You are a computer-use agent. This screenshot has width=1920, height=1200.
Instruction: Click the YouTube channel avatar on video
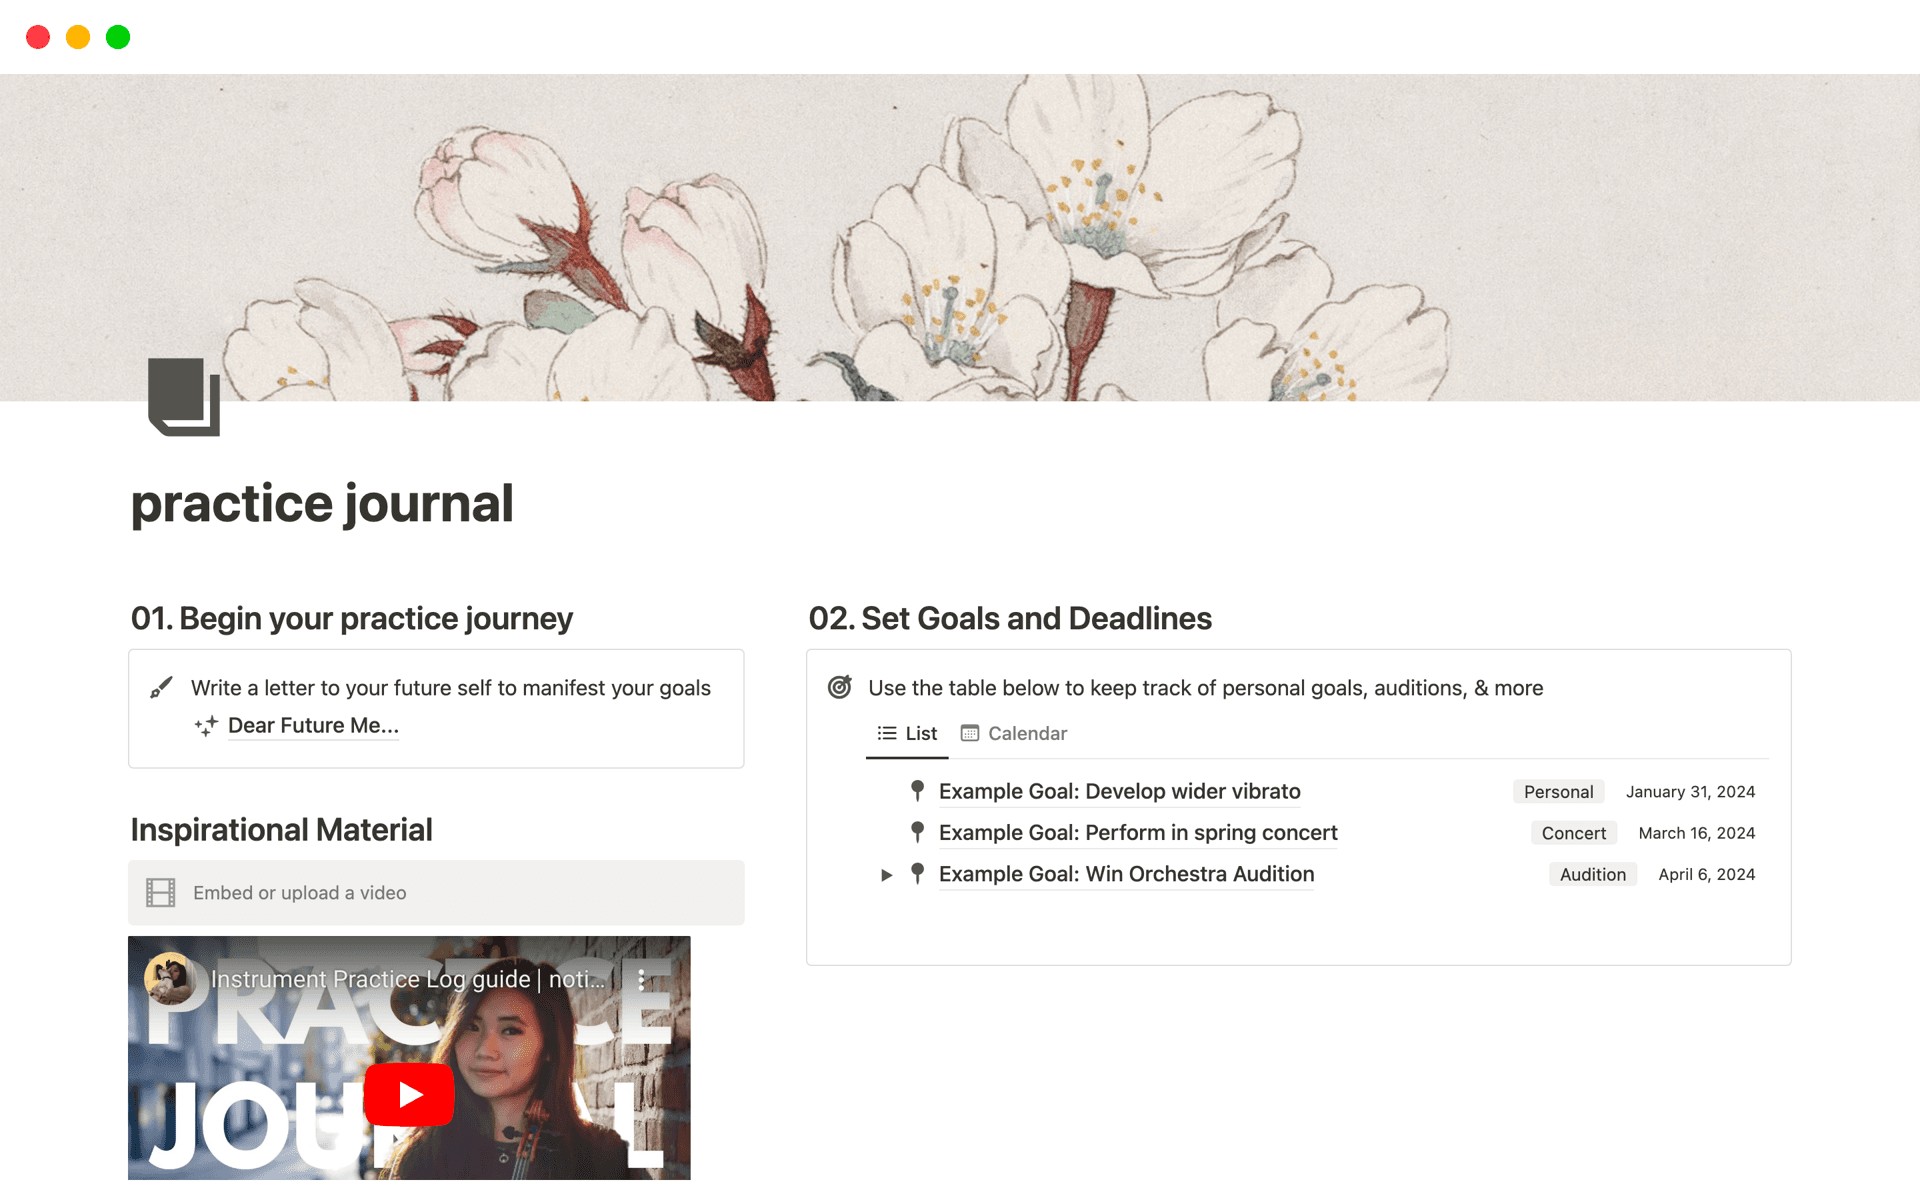pos(170,978)
